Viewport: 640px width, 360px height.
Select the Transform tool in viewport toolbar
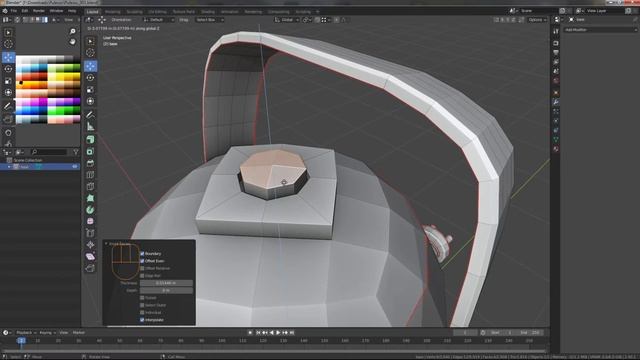point(91,101)
